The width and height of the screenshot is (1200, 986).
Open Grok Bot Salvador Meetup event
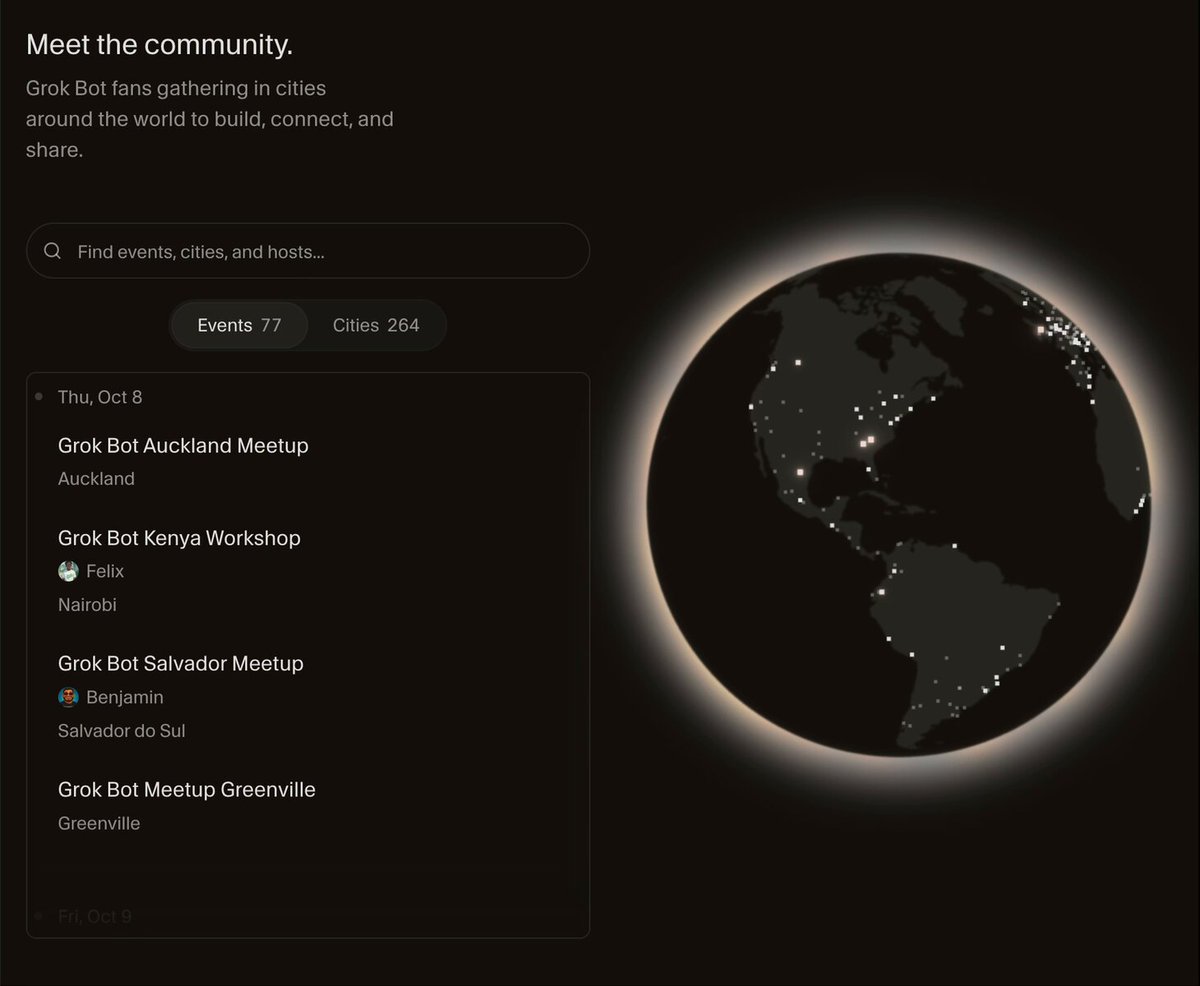click(x=181, y=663)
